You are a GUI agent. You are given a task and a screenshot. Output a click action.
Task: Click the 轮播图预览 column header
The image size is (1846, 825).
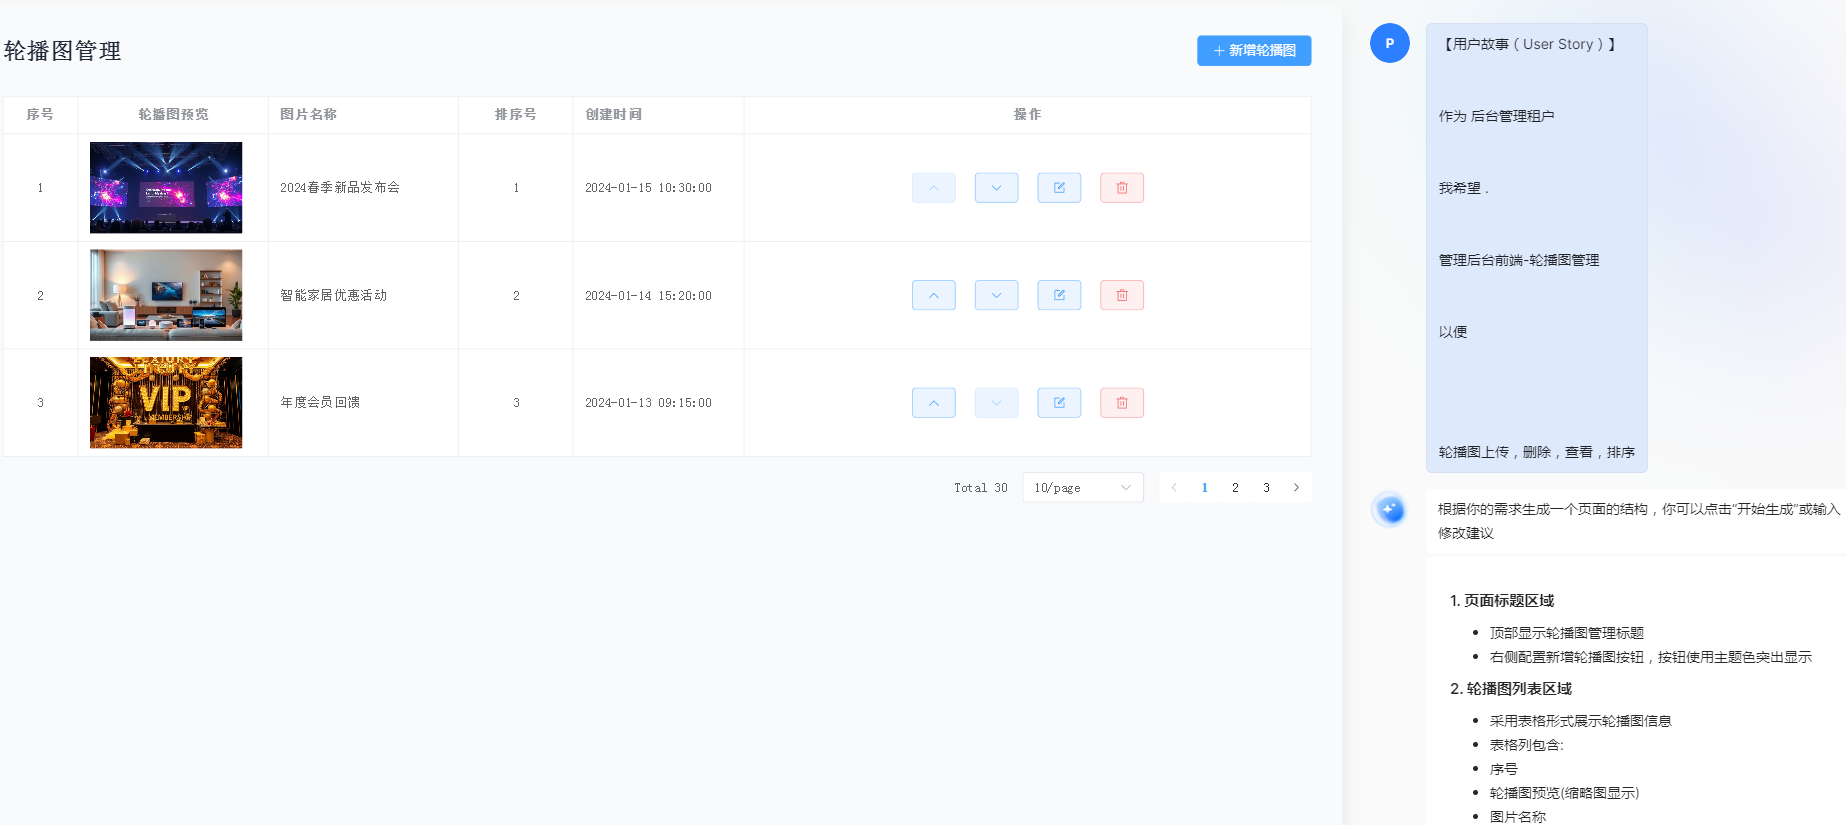173,115
